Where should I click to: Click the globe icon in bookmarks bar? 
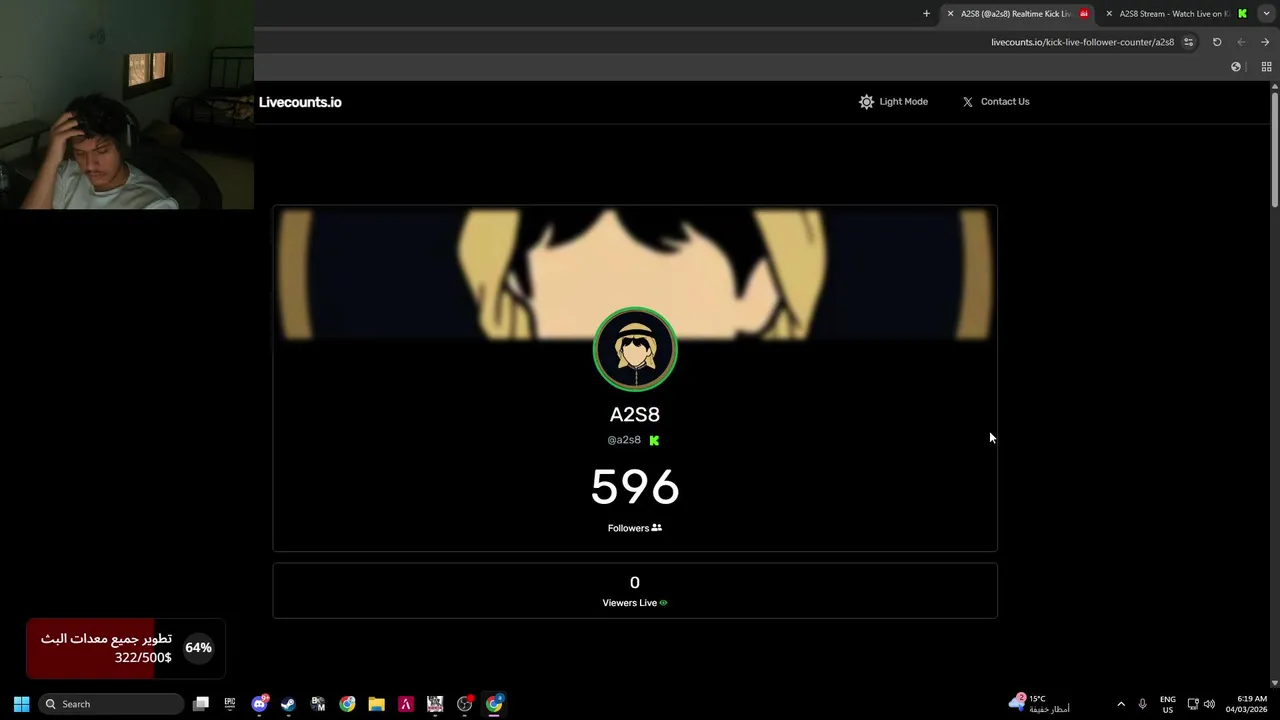coord(1236,67)
